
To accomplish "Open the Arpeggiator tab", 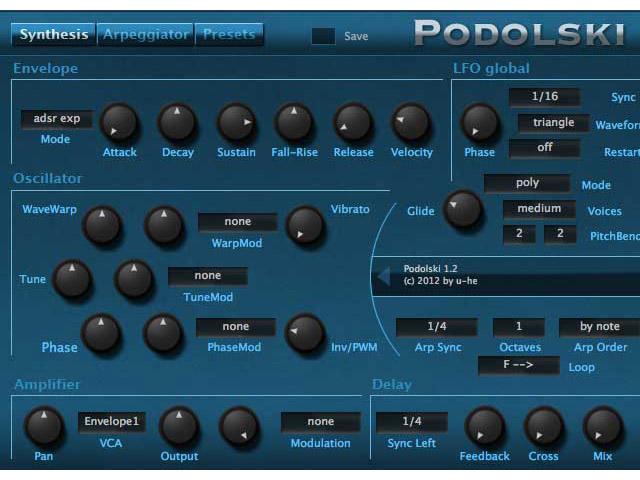I will (x=145, y=34).
